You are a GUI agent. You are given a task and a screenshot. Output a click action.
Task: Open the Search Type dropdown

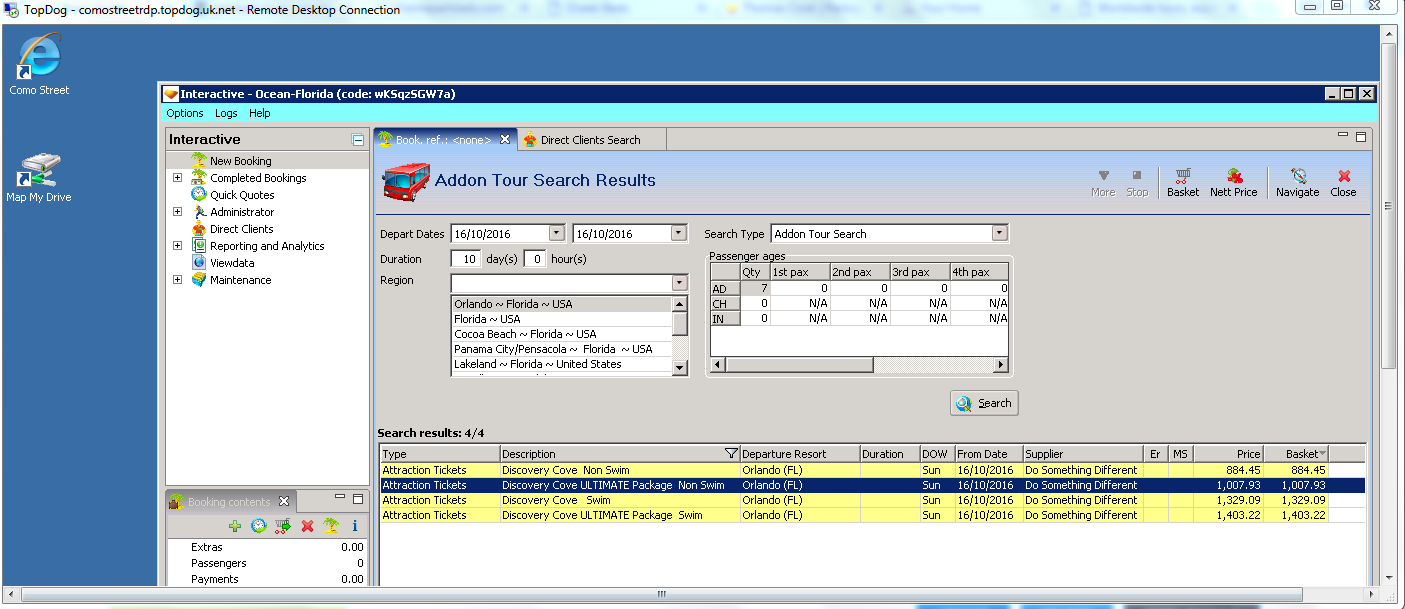pos(998,234)
